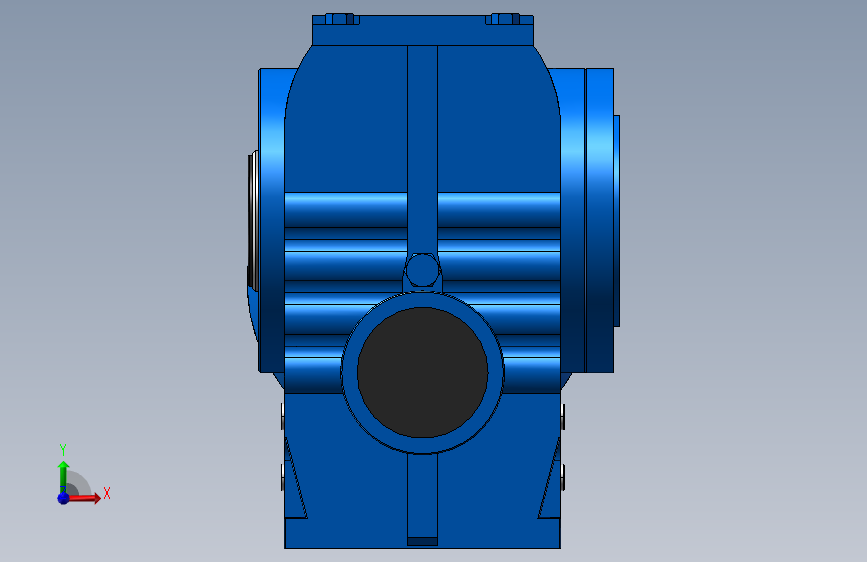The width and height of the screenshot is (867, 562).
Task: Select the top-left mounting bolt head
Action: click(x=340, y=19)
